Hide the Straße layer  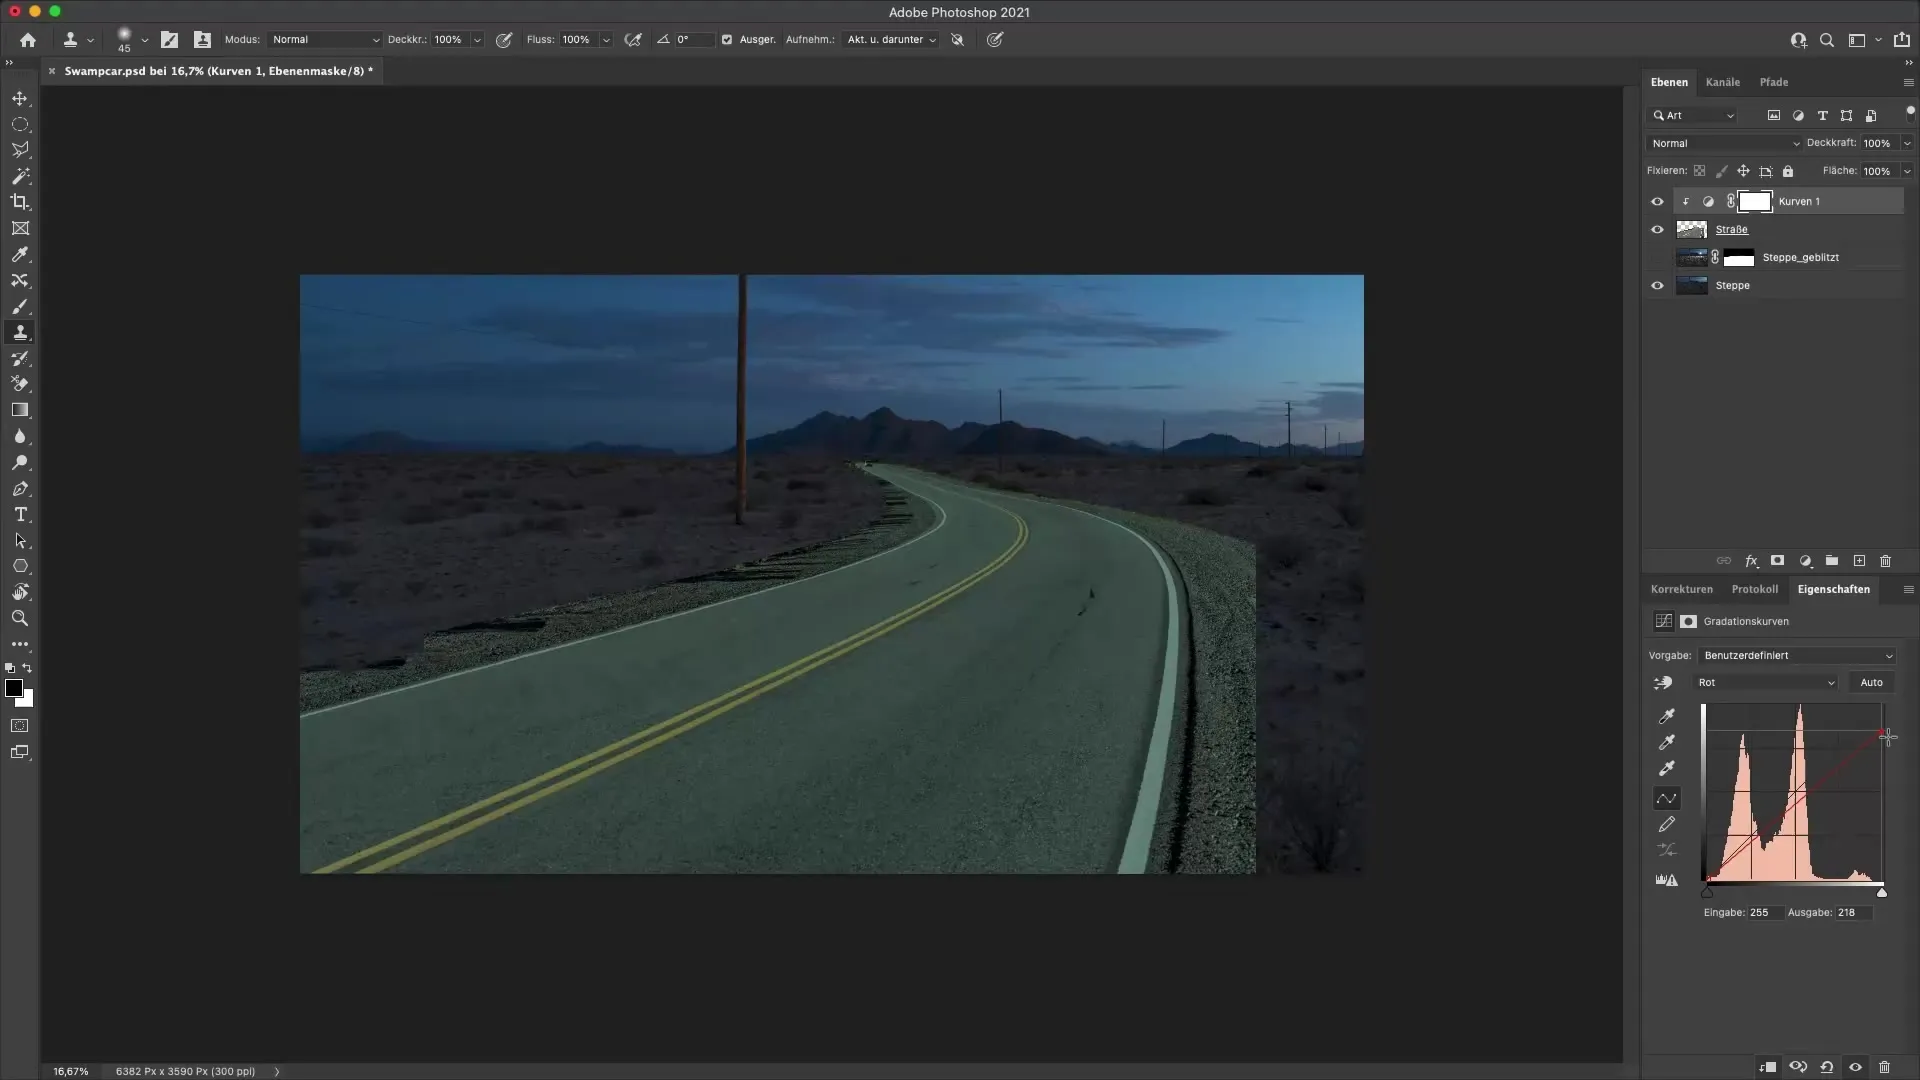point(1657,229)
